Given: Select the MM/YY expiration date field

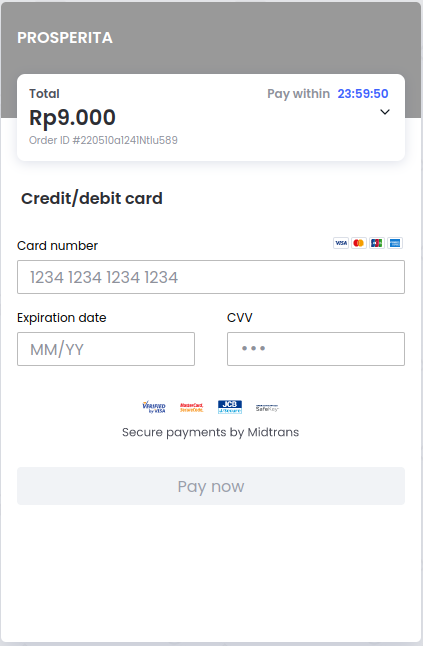Looking at the screenshot, I should (x=106, y=349).
